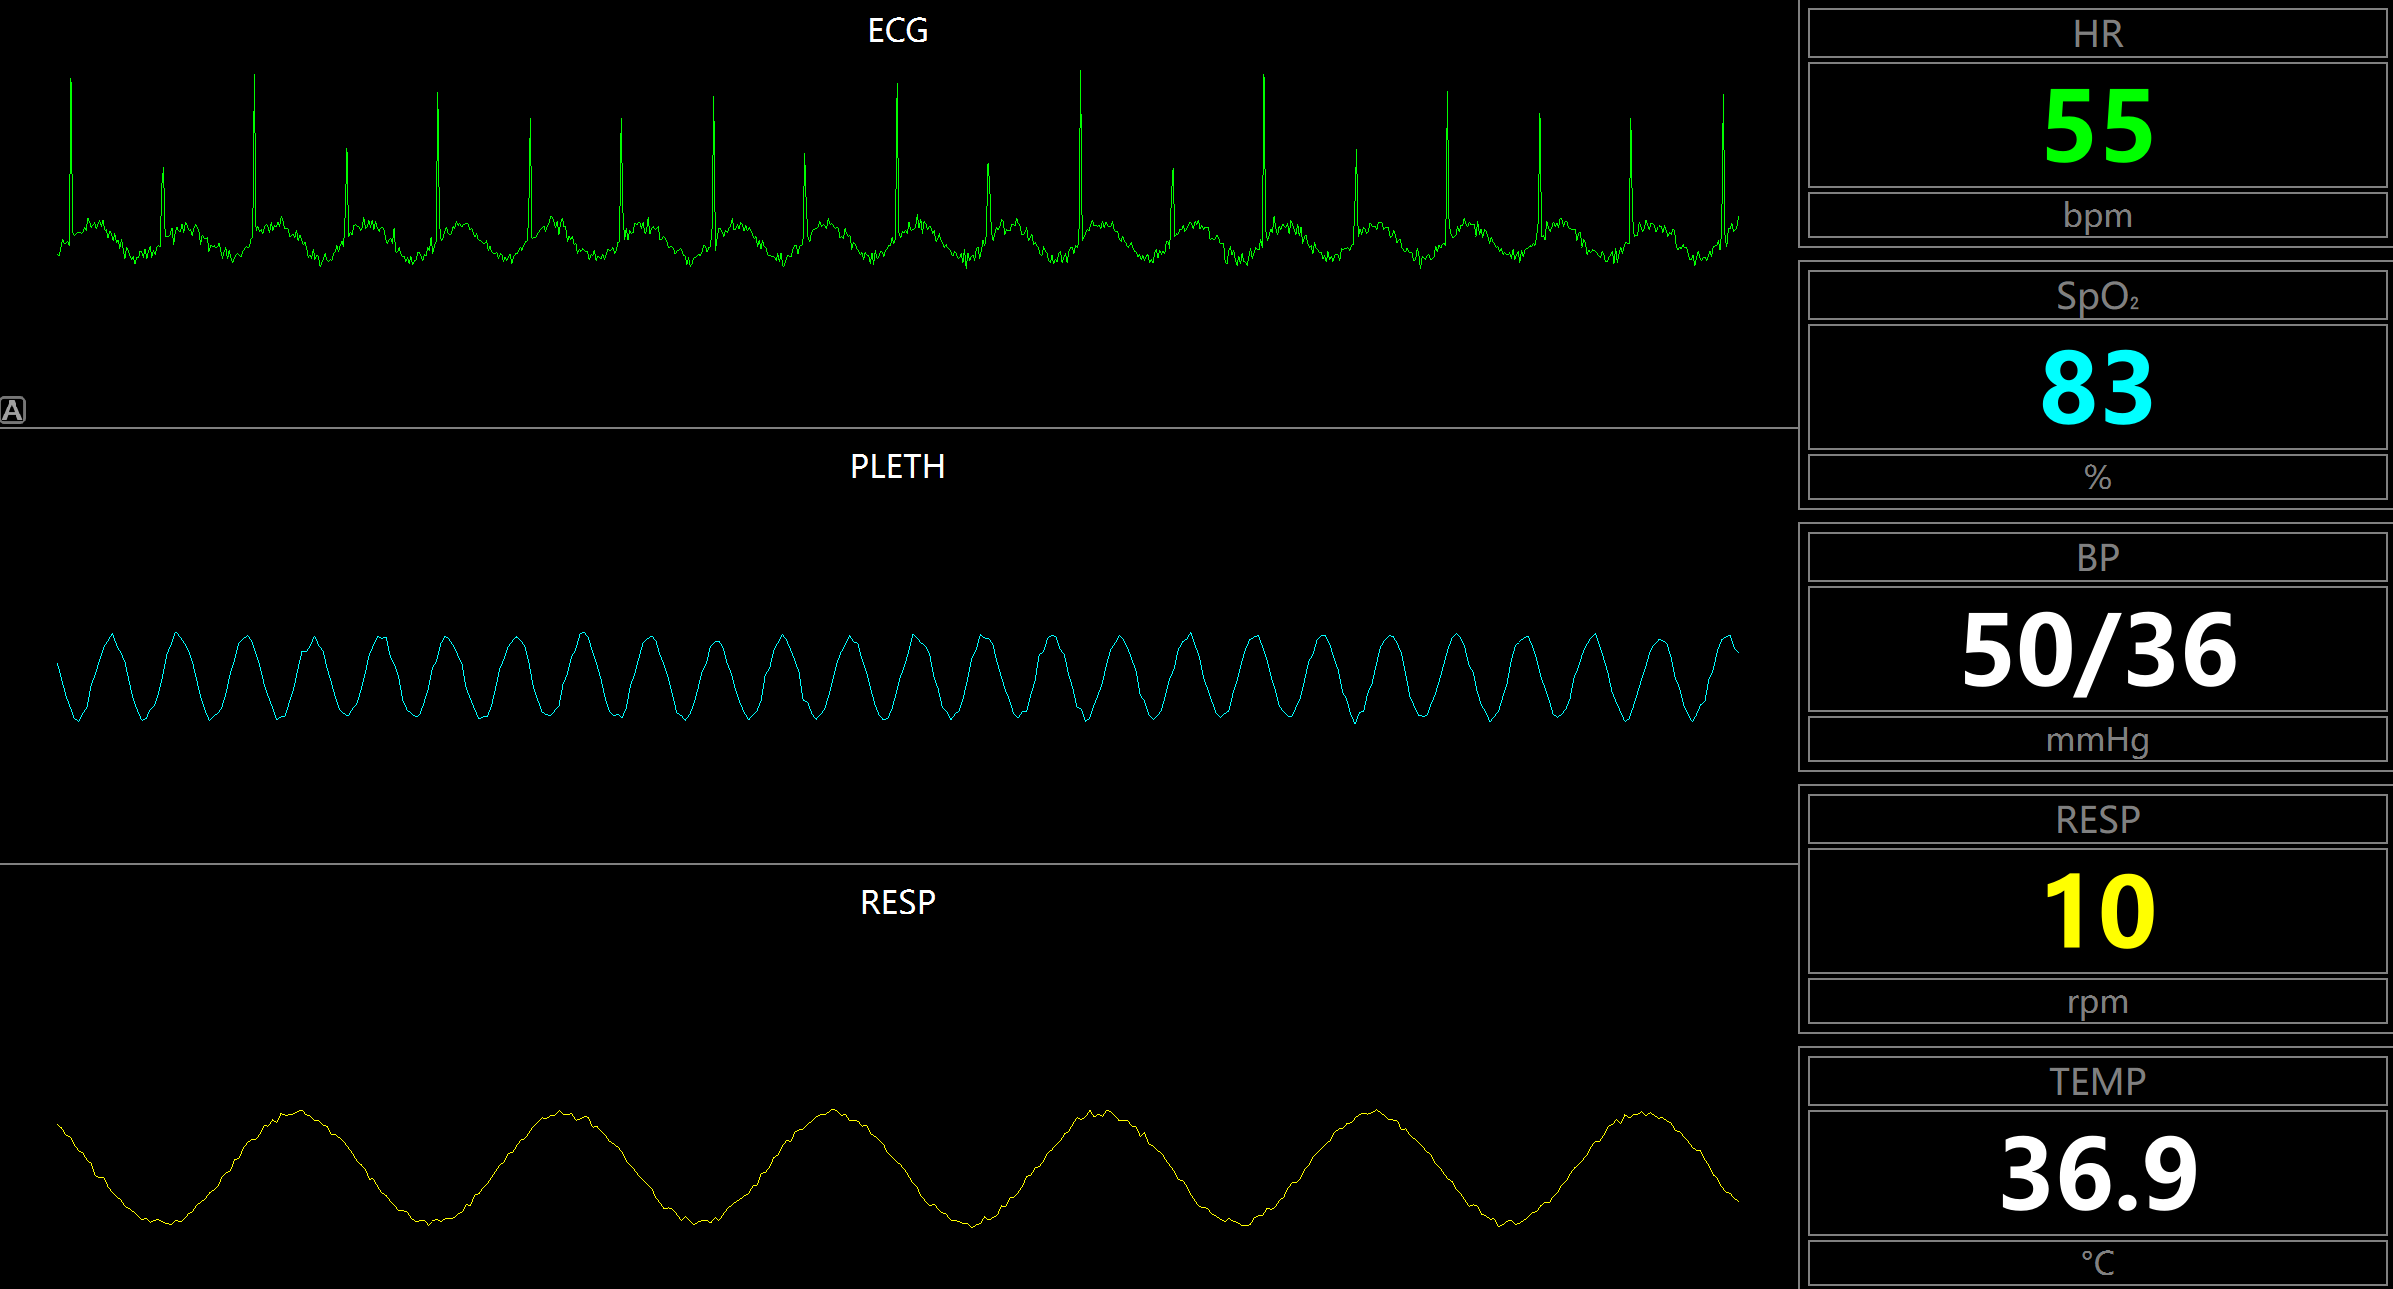Screen dimensions: 2393x1289
Task: Select the SpO₂ value 83
Action: [x=2097, y=388]
